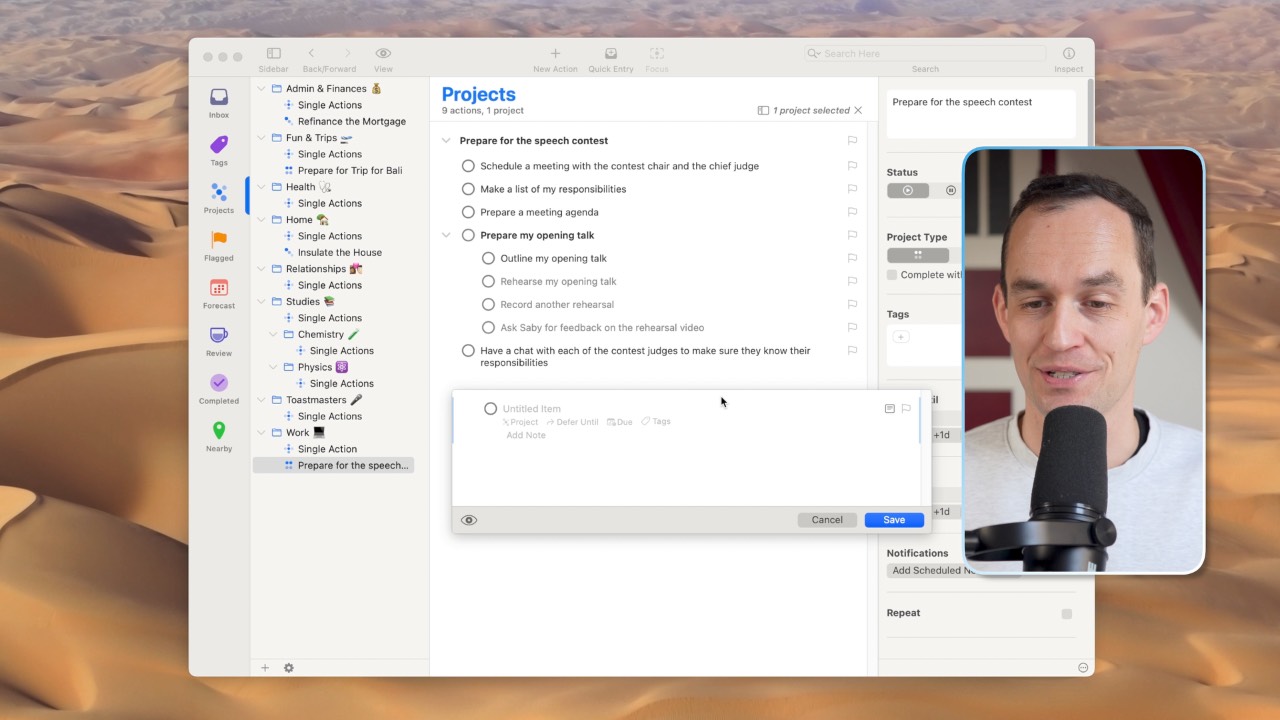Open the View options eye icon

tap(383, 53)
